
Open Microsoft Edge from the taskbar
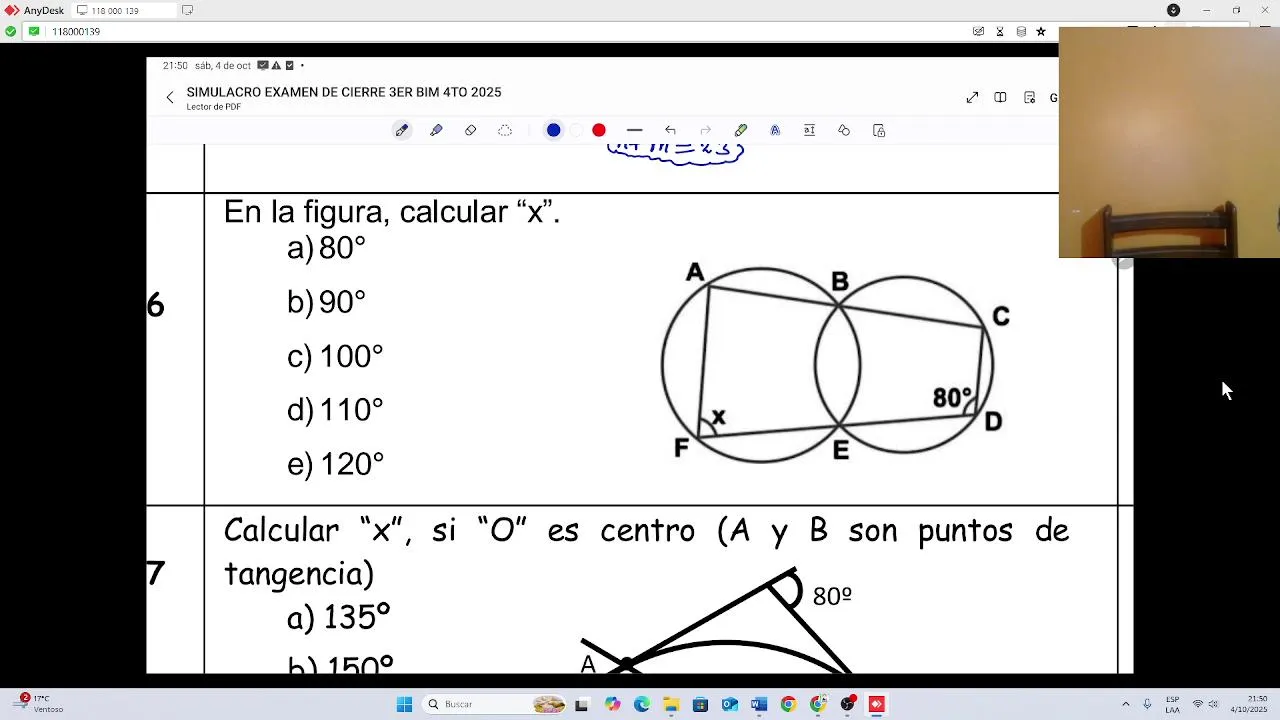point(641,704)
